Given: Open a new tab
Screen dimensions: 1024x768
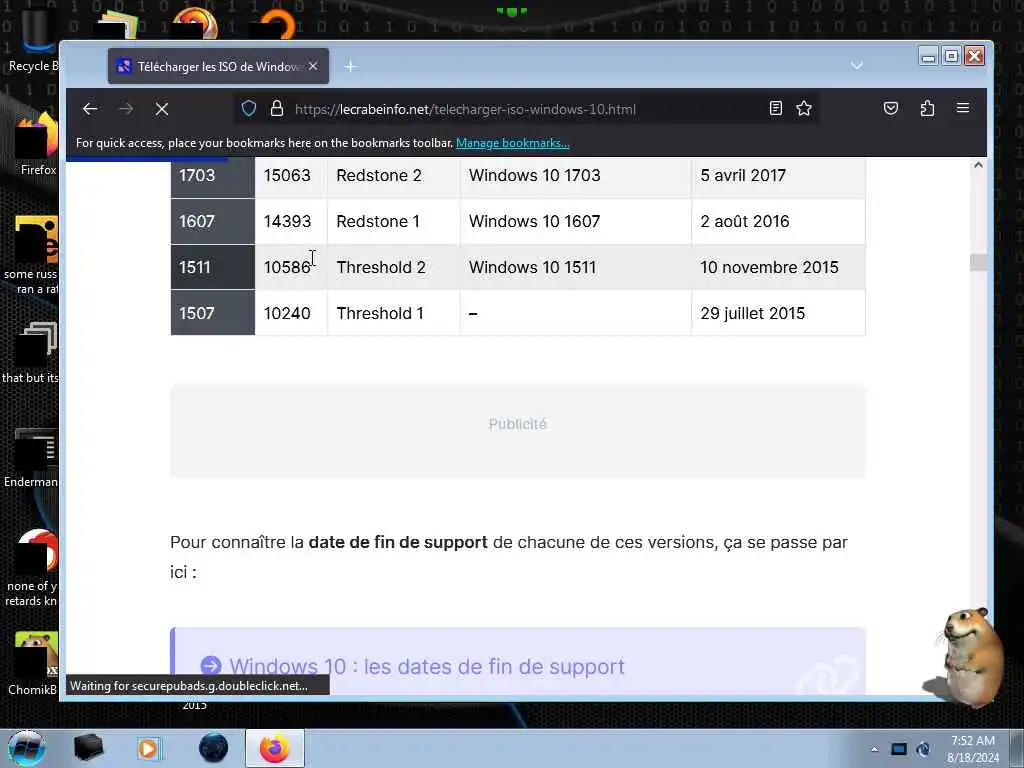Looking at the screenshot, I should [351, 67].
